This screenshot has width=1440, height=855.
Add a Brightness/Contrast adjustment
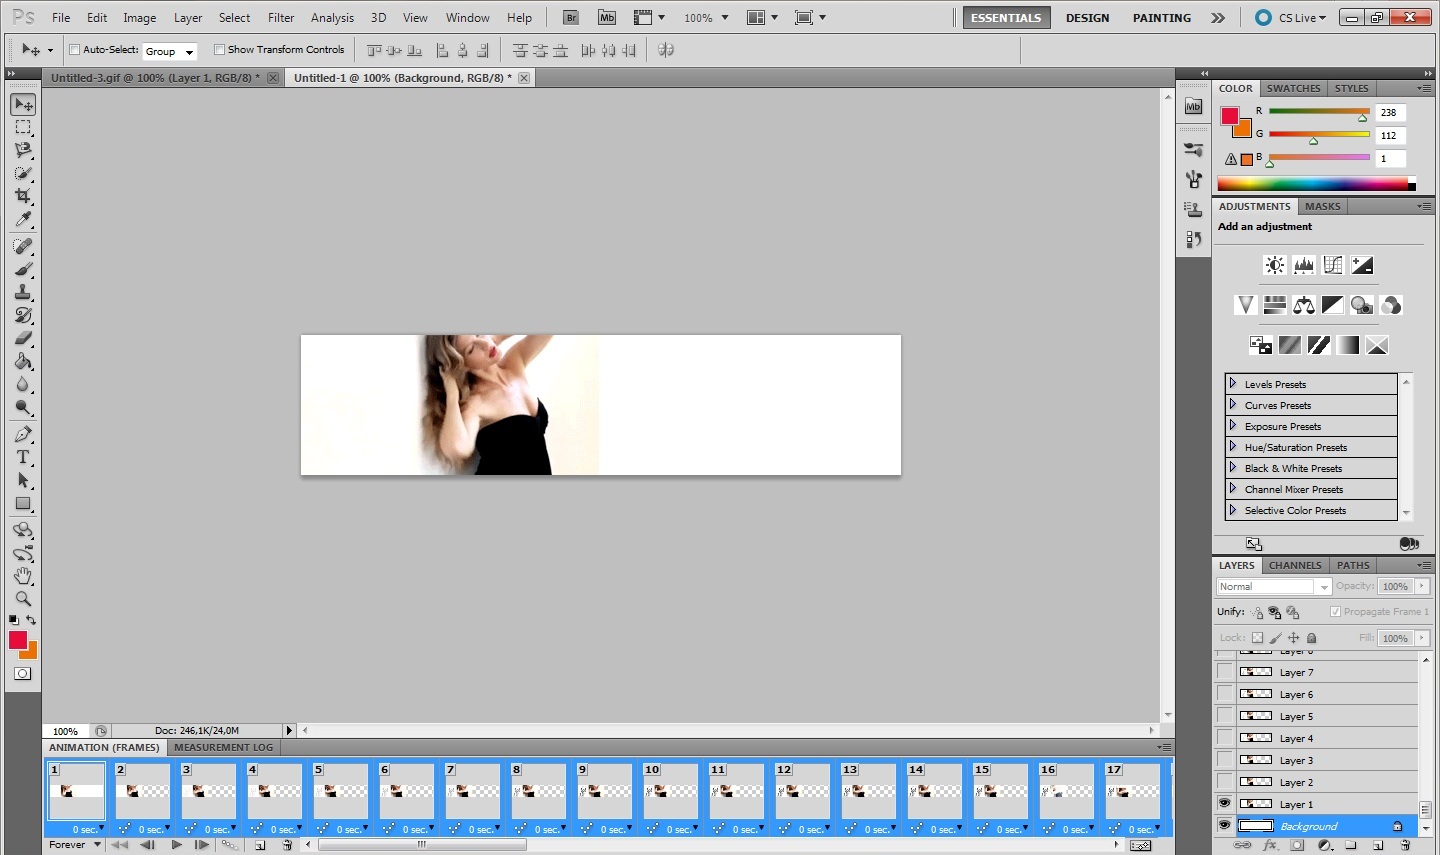pyautogui.click(x=1274, y=265)
